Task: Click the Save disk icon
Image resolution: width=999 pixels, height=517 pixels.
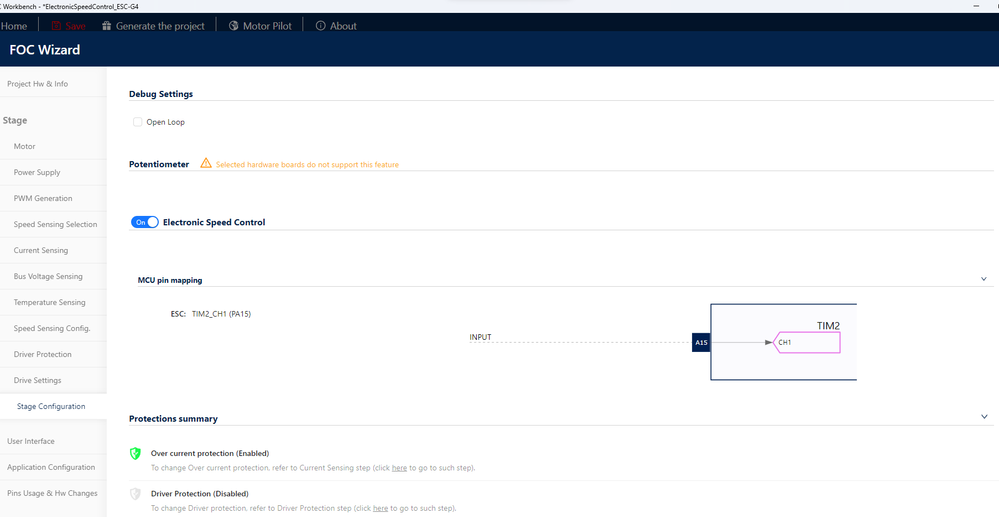Action: coord(56,26)
